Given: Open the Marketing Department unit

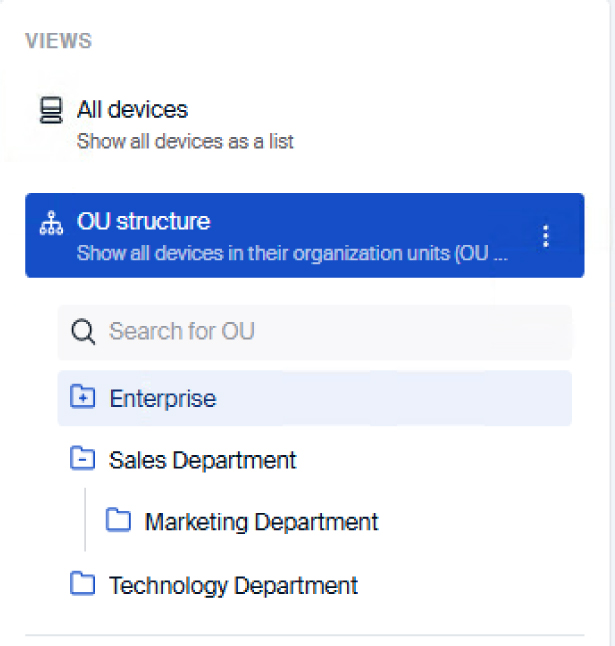Looking at the screenshot, I should [261, 521].
